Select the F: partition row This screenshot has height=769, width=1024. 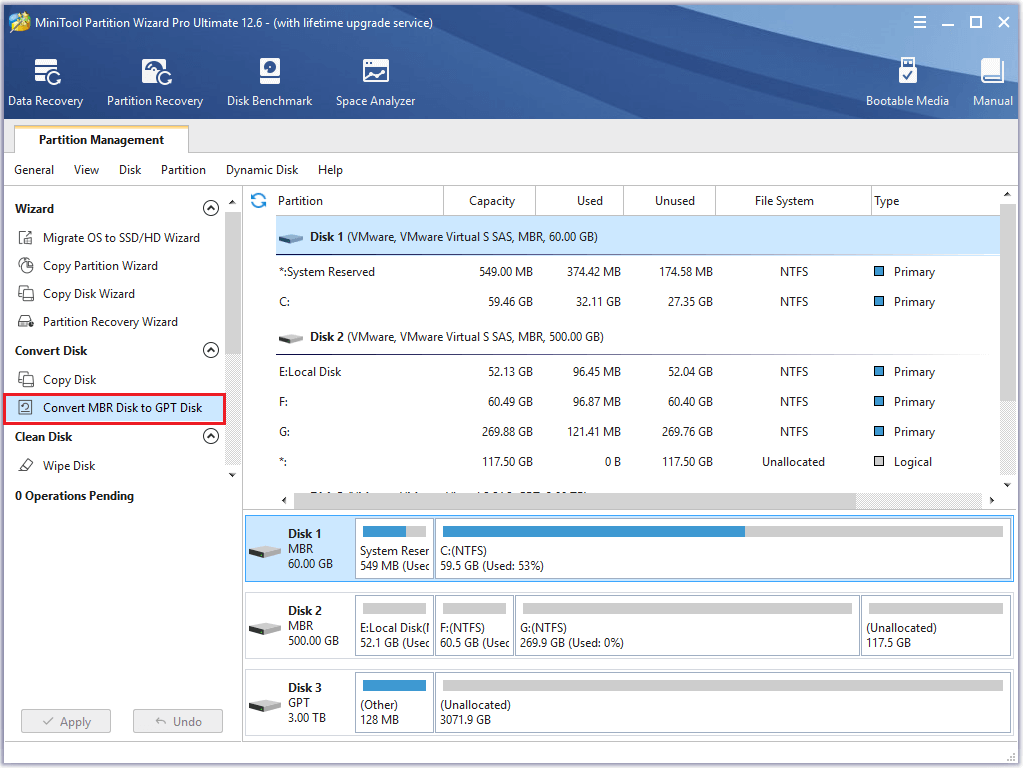point(637,401)
